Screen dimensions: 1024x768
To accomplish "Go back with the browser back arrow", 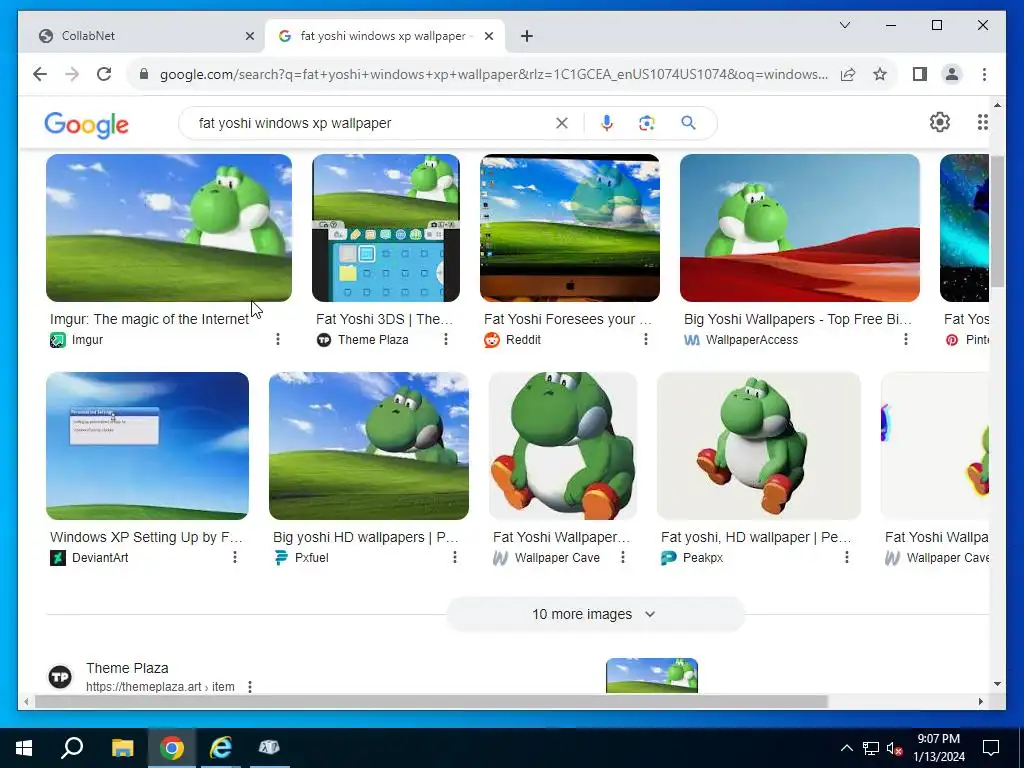I will click(x=40, y=74).
